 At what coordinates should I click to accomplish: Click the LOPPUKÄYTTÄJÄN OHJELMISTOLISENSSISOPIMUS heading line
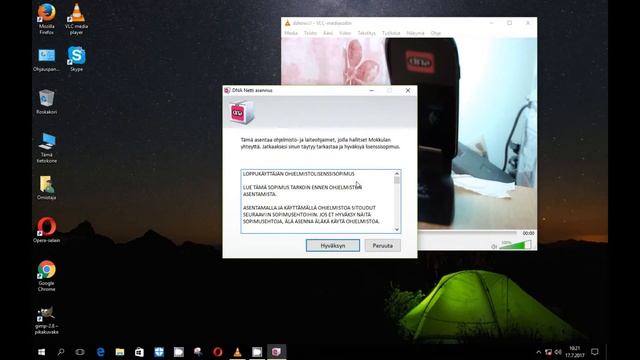point(299,174)
